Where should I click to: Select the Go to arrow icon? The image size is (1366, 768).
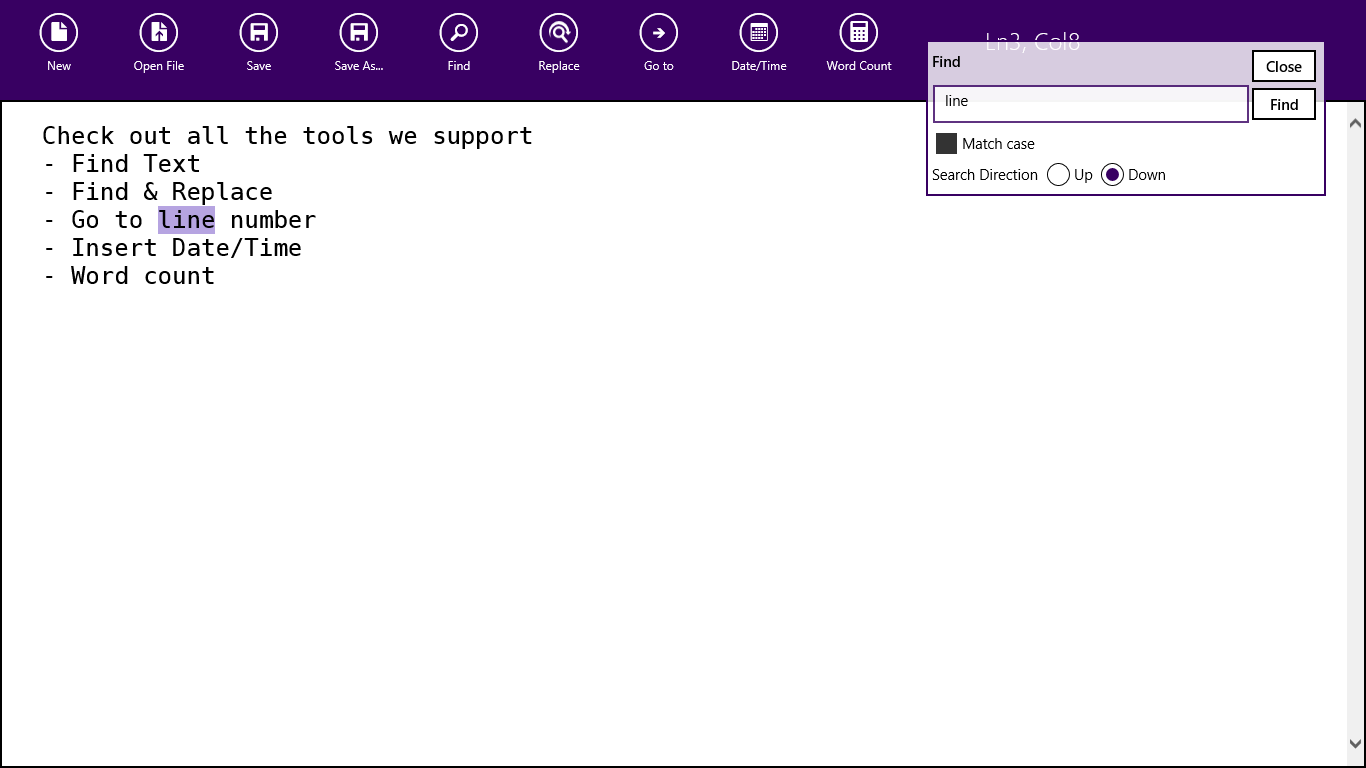pyautogui.click(x=659, y=33)
